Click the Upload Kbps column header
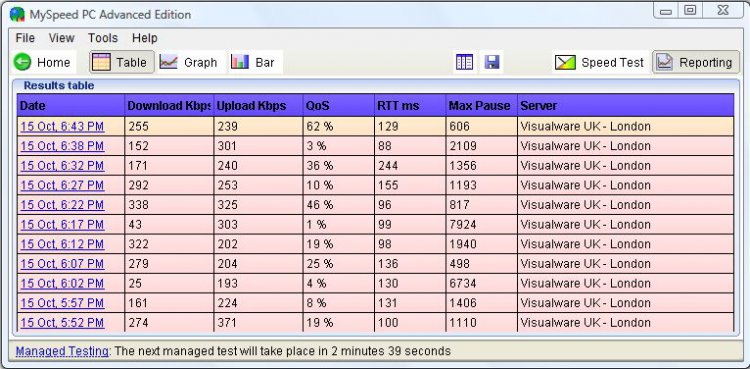 pyautogui.click(x=258, y=106)
